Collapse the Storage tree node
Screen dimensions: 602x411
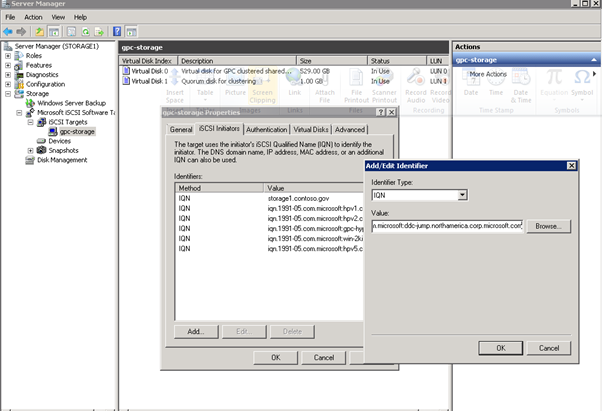(8, 94)
